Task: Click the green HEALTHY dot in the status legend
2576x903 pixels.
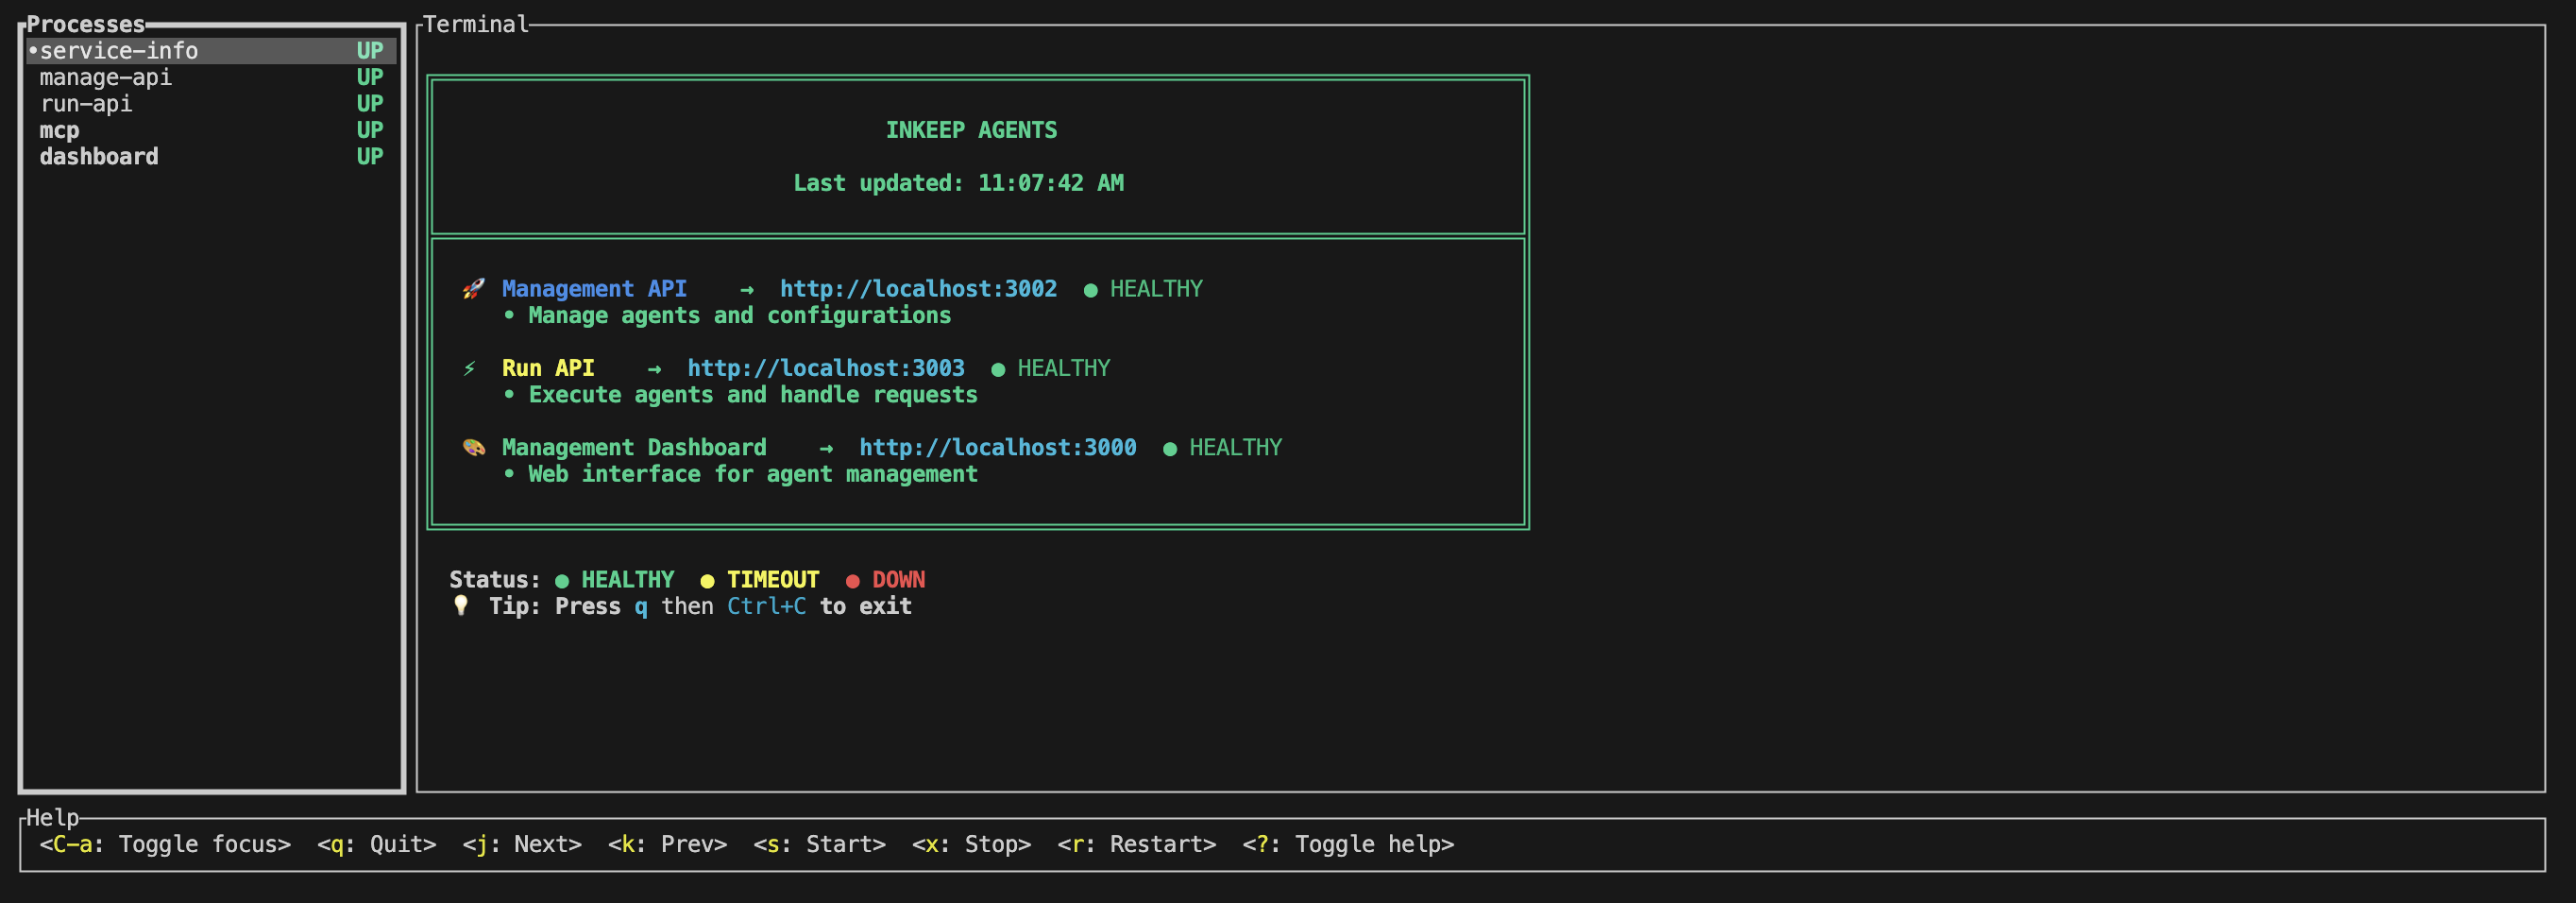Action: click(x=563, y=579)
